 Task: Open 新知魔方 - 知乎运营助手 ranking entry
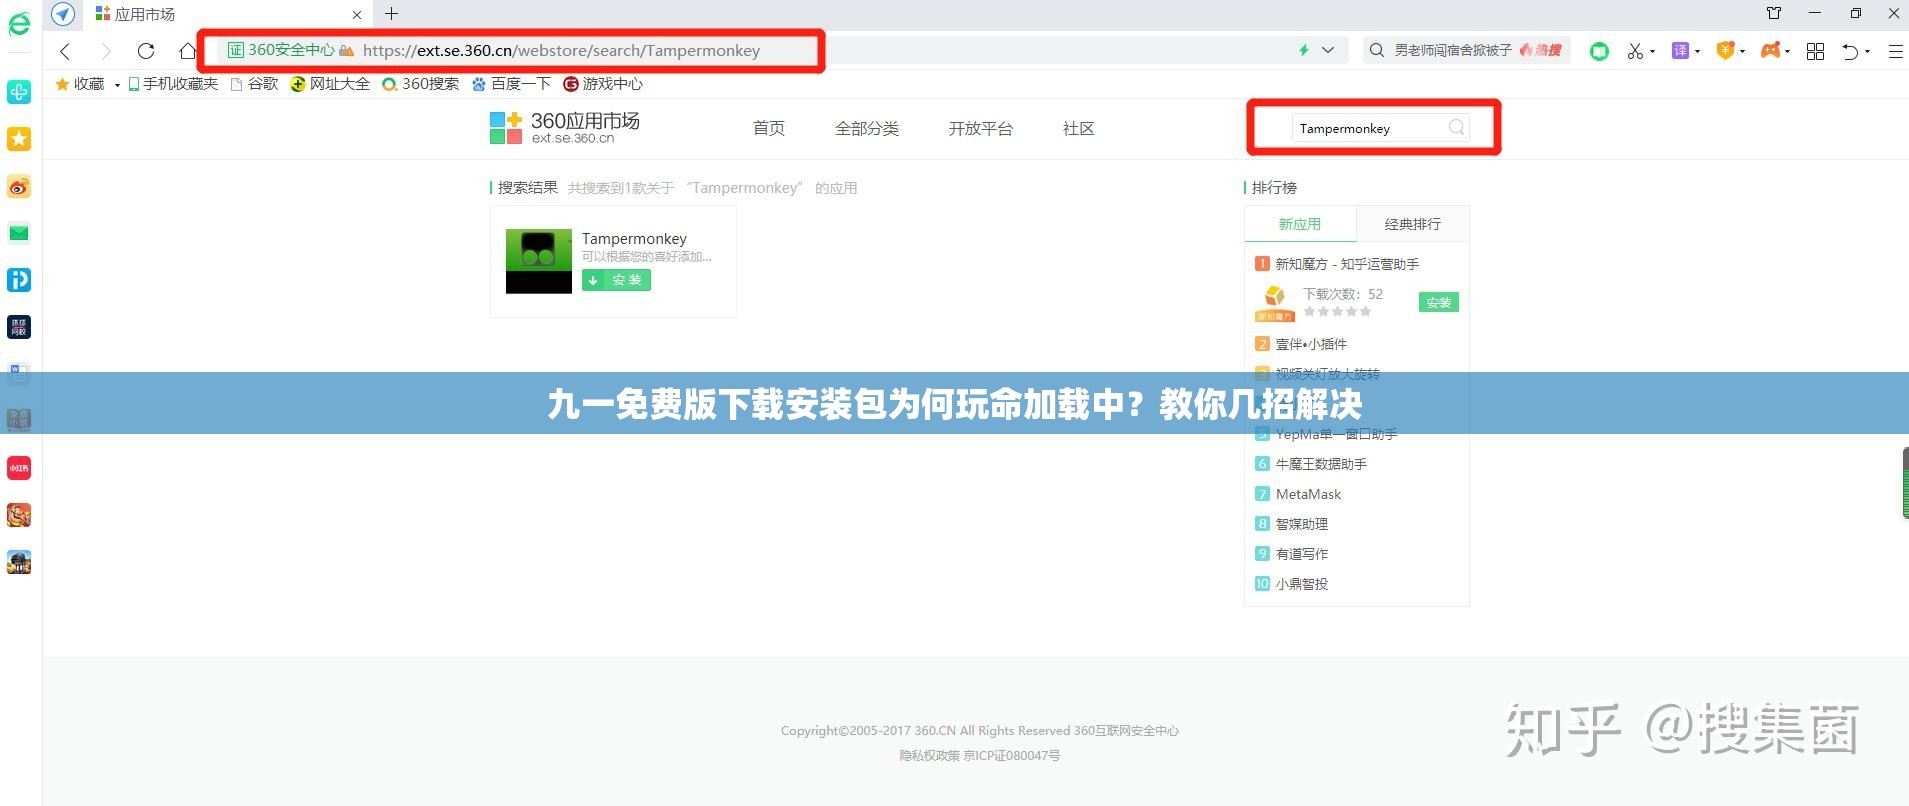pos(1347,264)
